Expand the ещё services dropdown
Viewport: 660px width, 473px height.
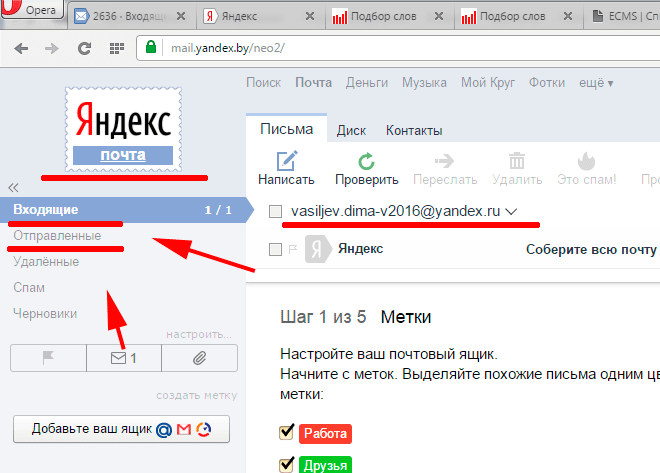[x=596, y=82]
